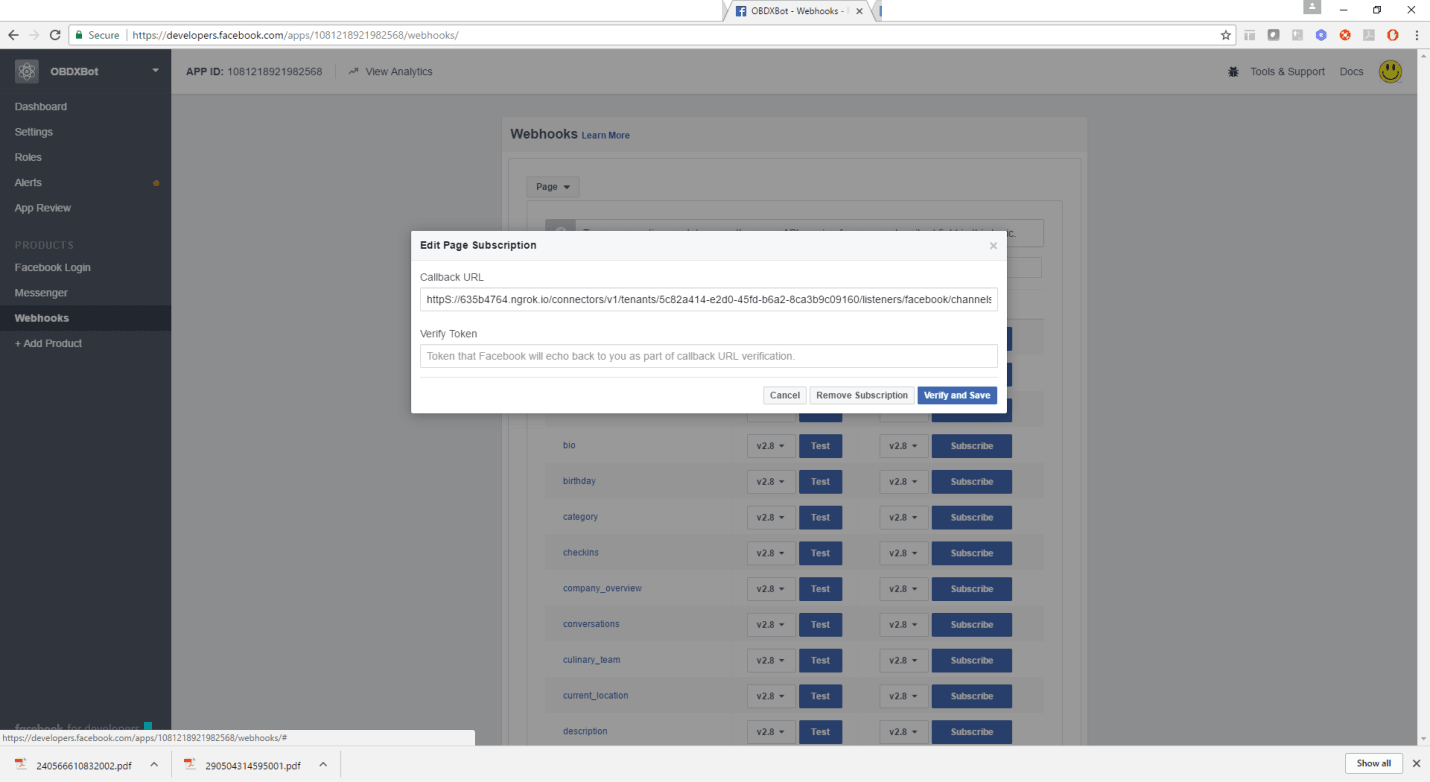Open the smiley face profile icon
The width and height of the screenshot is (1430, 782).
1390,71
